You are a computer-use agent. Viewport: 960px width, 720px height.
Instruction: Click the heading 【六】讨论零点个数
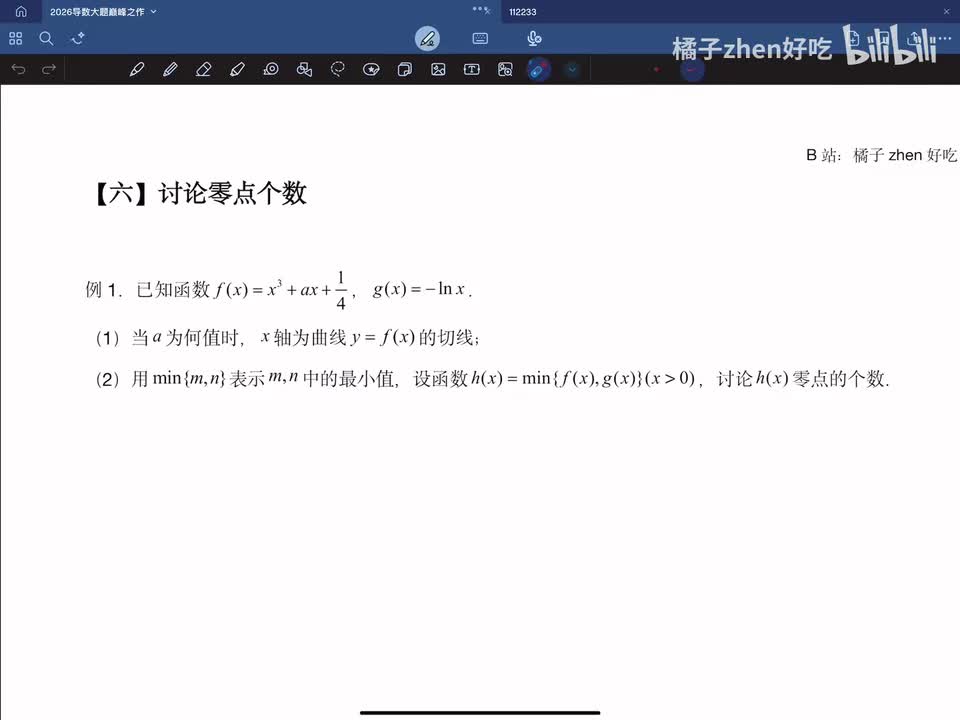tap(199, 193)
